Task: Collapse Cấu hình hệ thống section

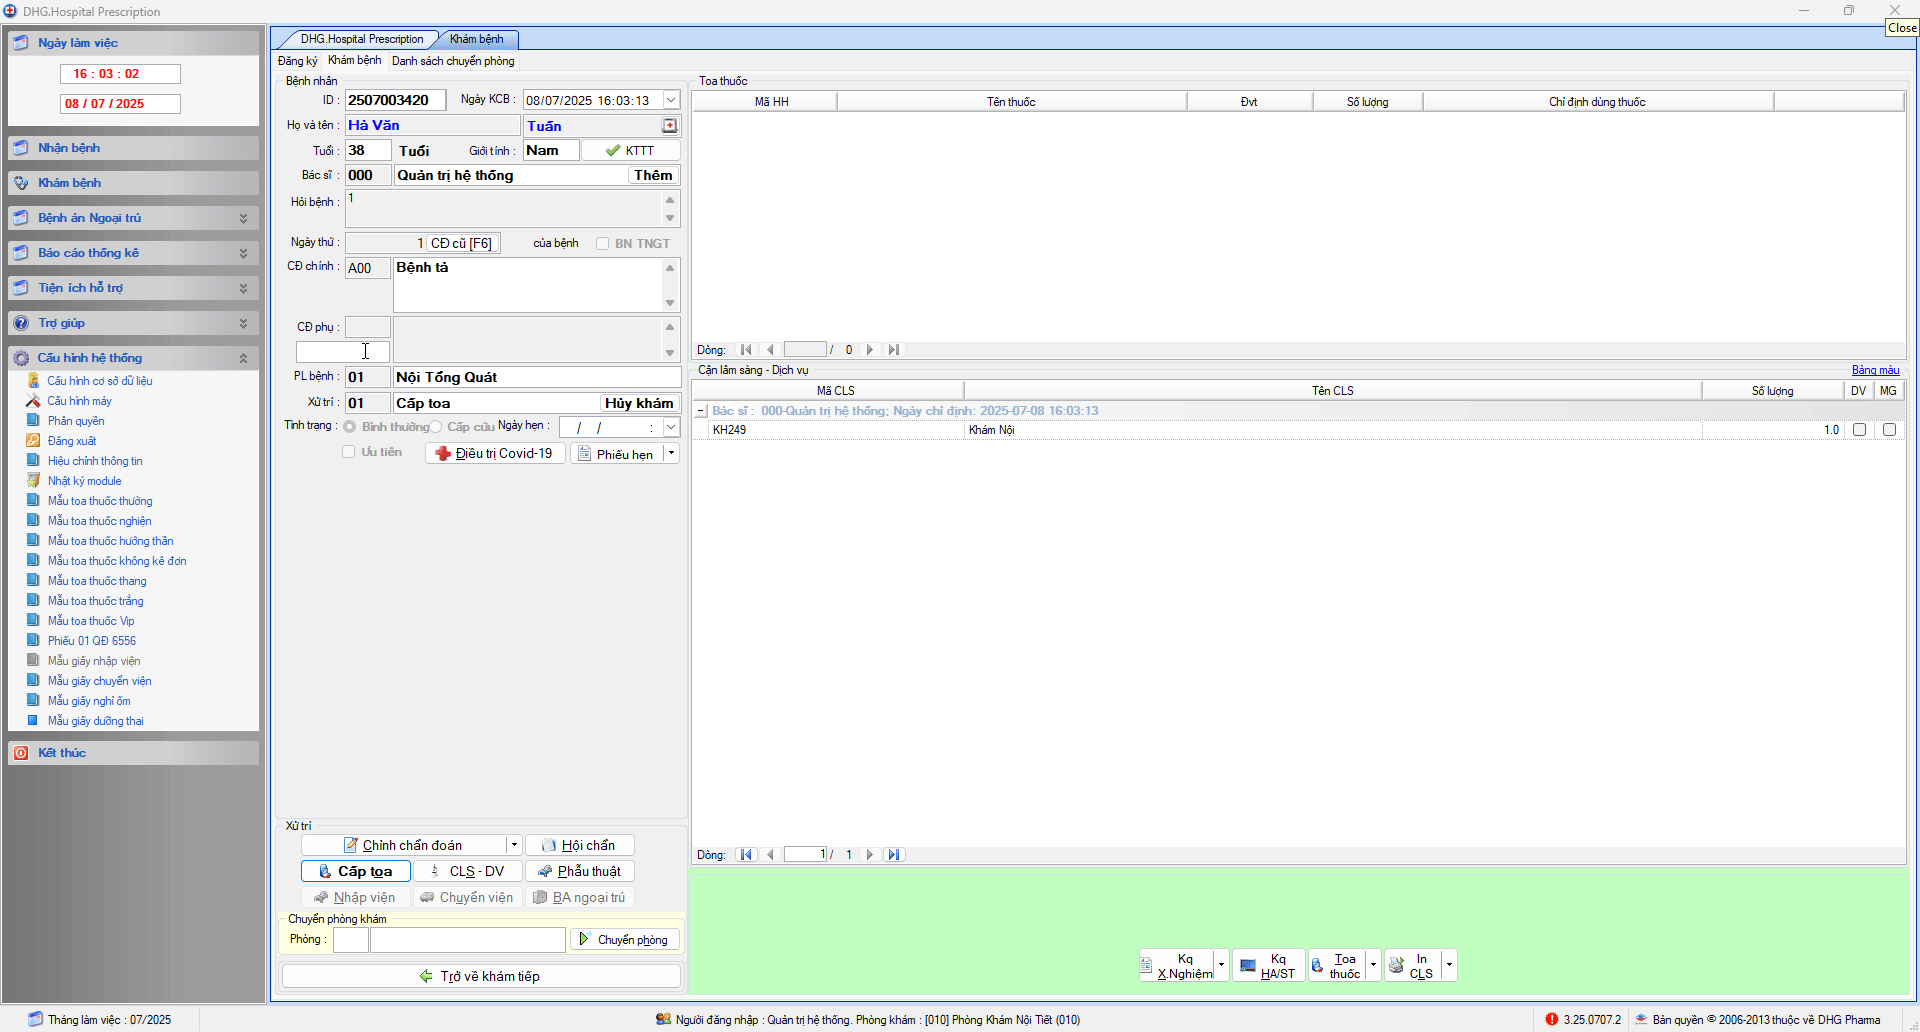Action: [243, 358]
